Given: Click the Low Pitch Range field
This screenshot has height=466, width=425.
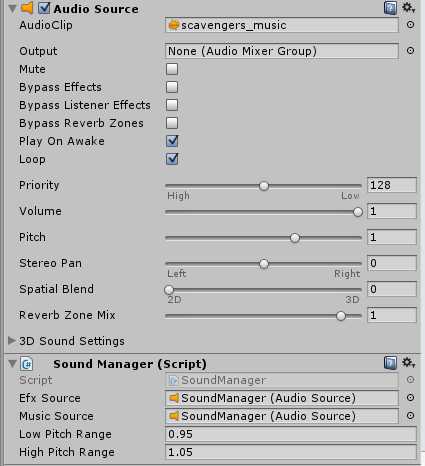Looking at the screenshot, I should (291, 434).
